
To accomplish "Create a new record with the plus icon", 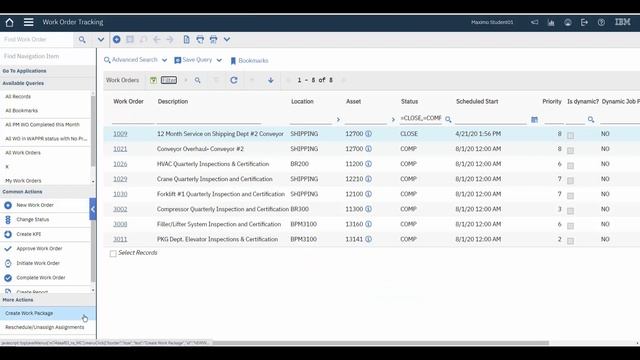I will click(x=117, y=40).
